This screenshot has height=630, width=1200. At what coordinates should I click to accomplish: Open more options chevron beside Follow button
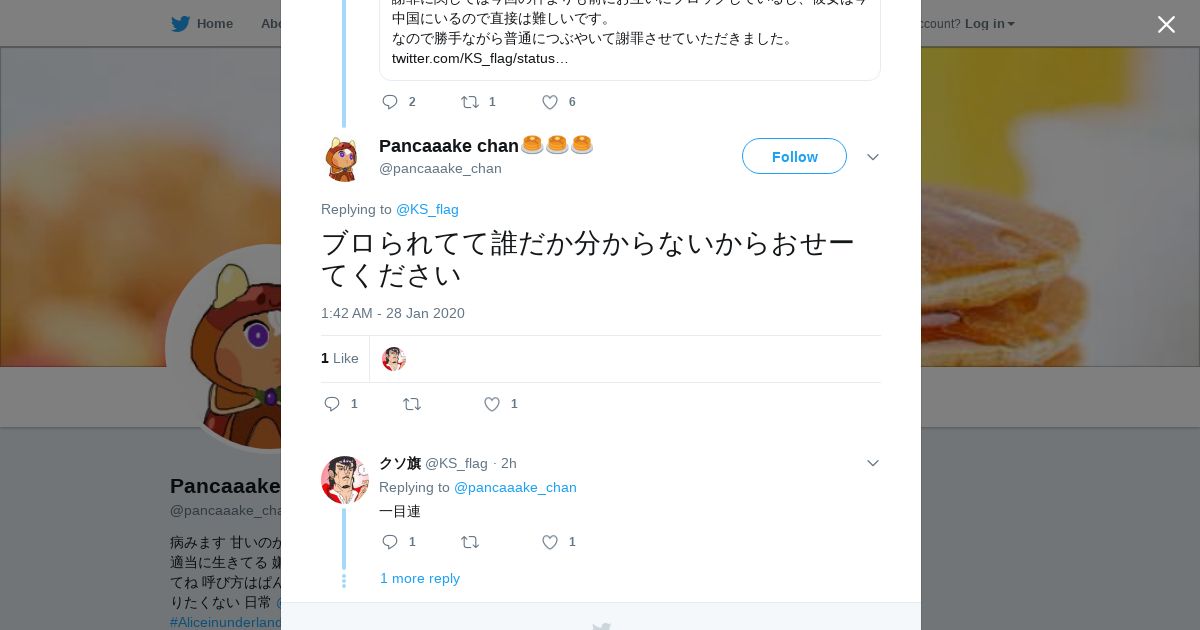(x=873, y=157)
